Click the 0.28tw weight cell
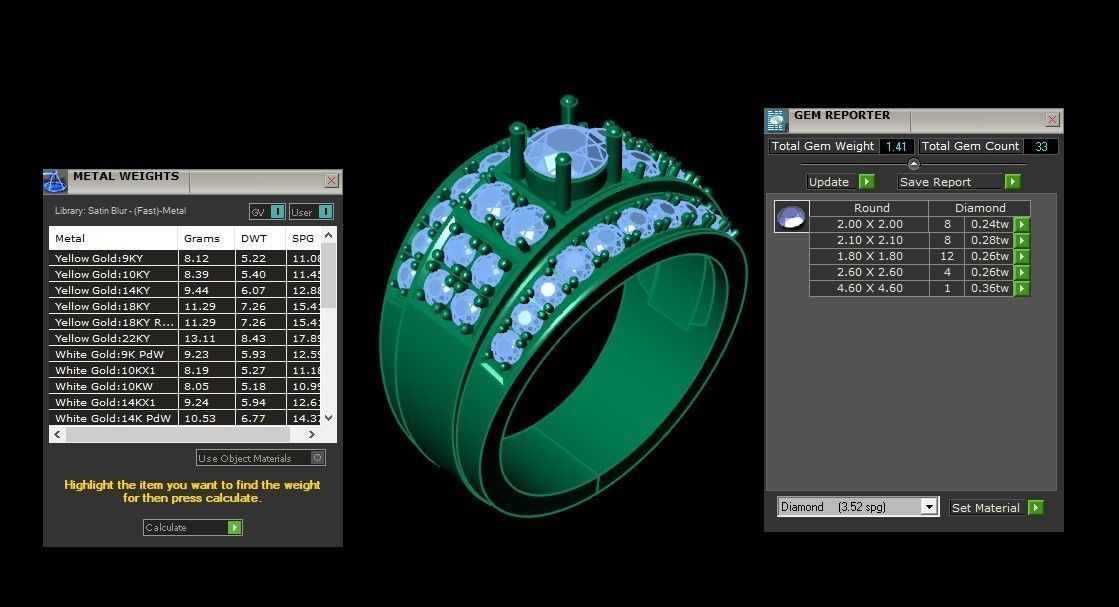The height and width of the screenshot is (607, 1119). (989, 240)
